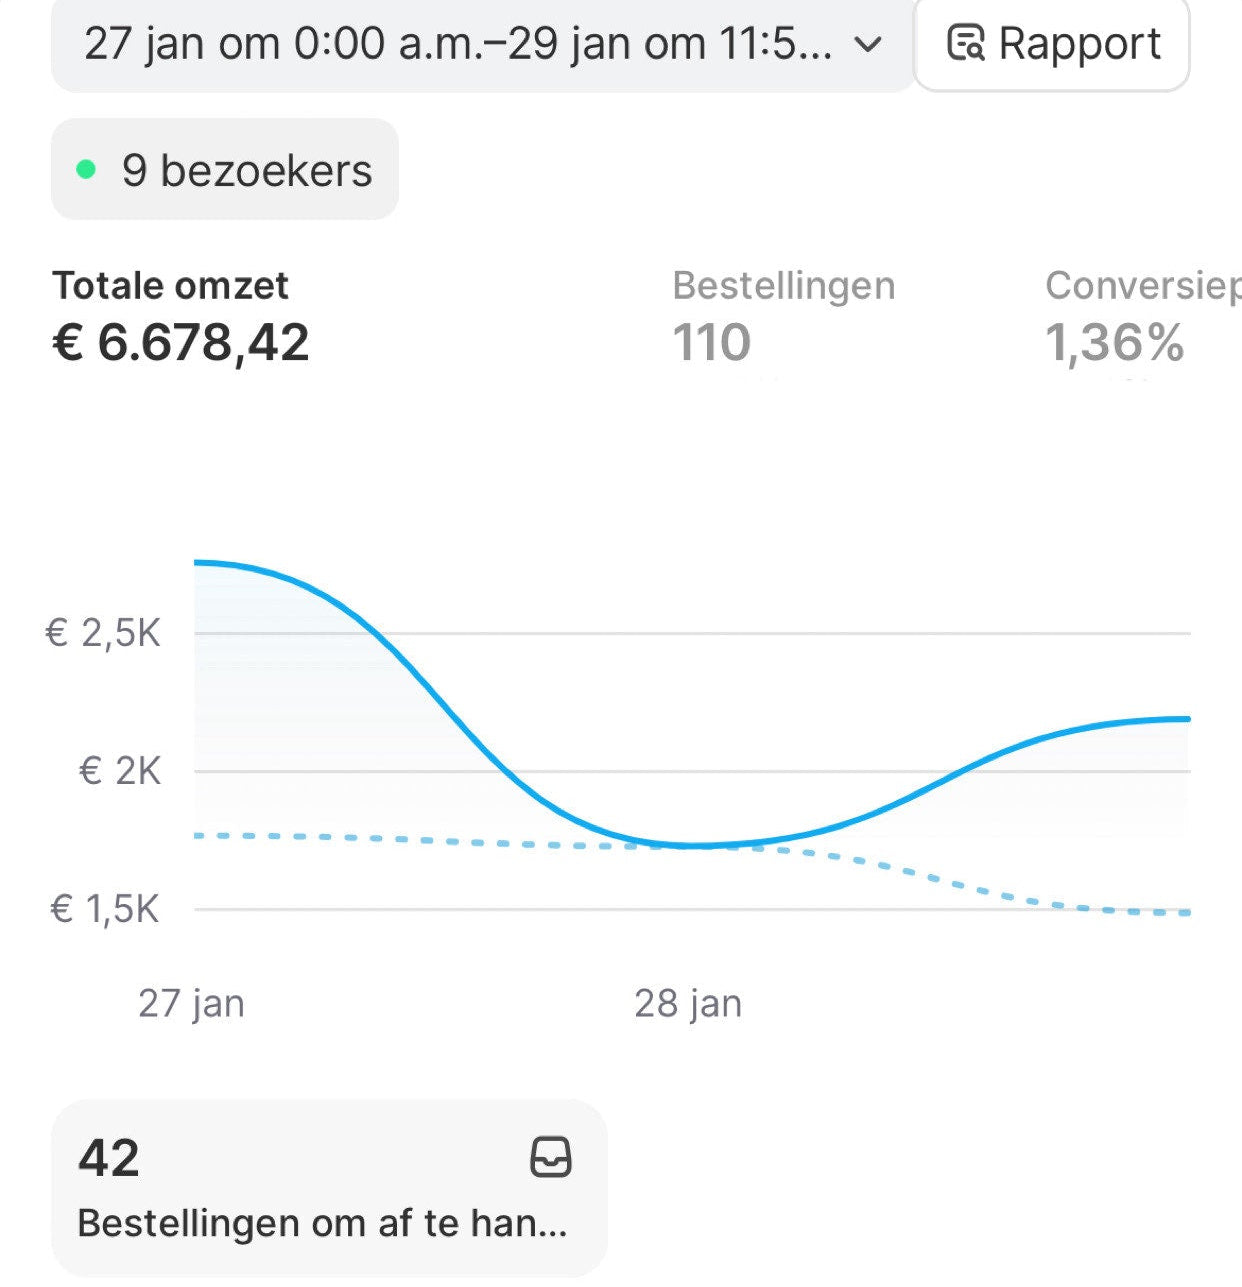Click the 27 jan axis label
Viewport: 1242px width, 1287px height.
pos(191,1003)
